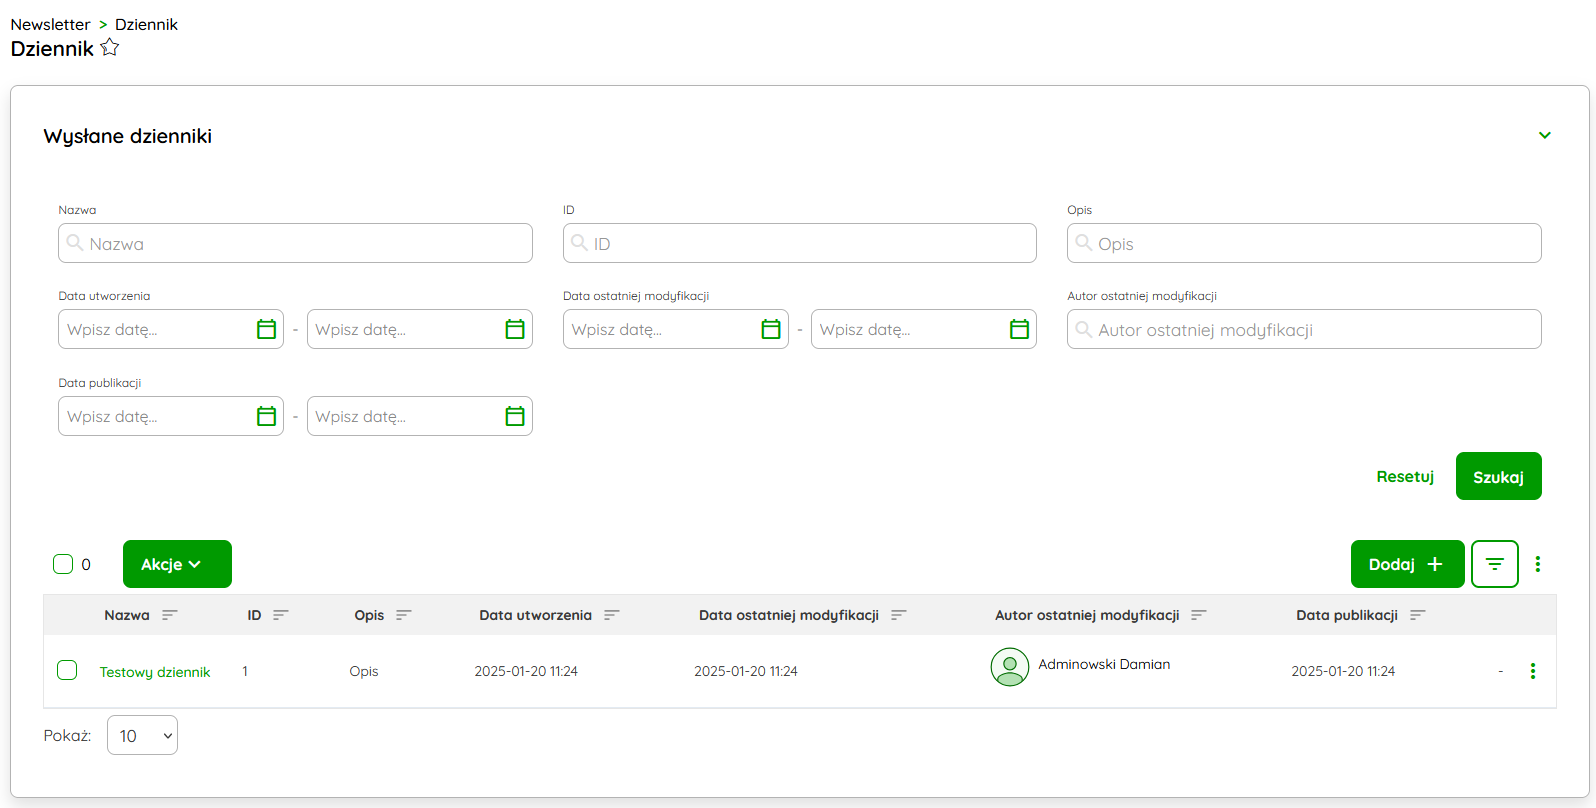The width and height of the screenshot is (1596, 808).
Task: Check the Testowy dziennik row checkbox
Action: point(67,670)
